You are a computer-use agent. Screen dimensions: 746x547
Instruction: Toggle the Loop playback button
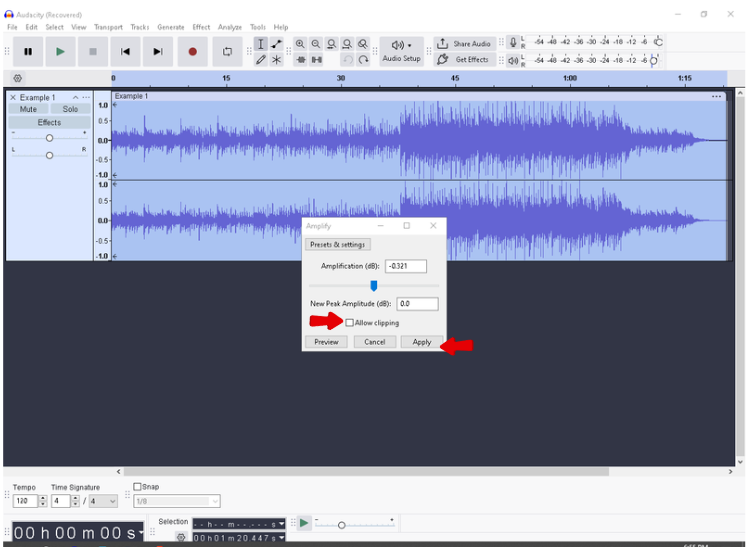point(227,51)
